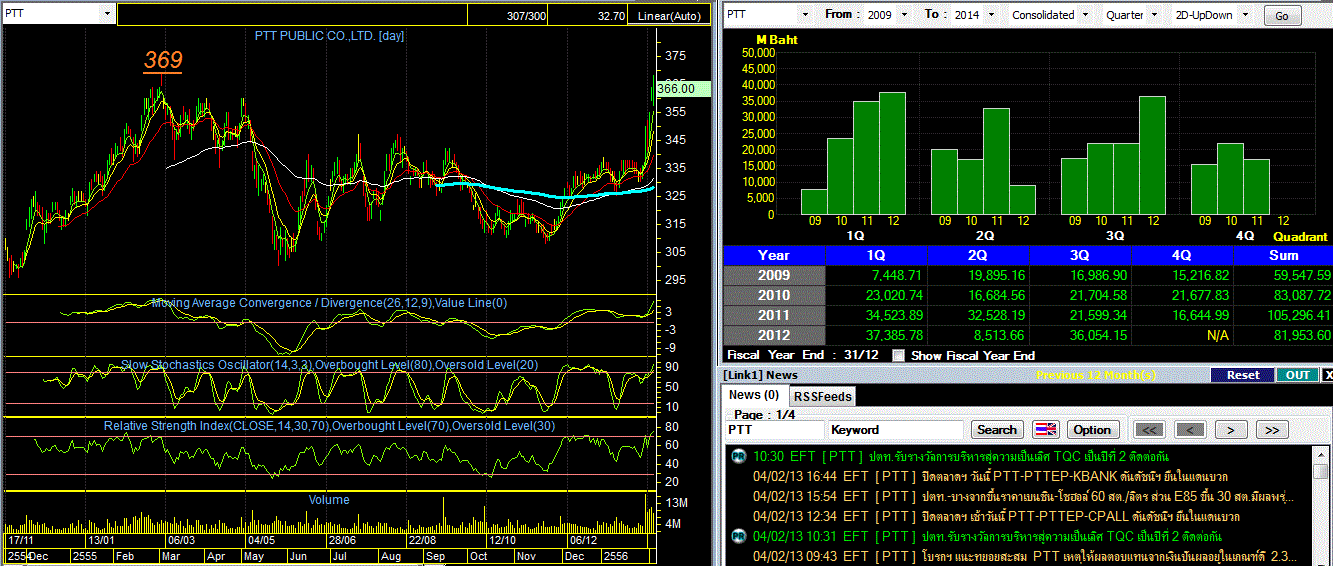Click the Sum column header
The image size is (1333, 566).
[x=1283, y=255]
